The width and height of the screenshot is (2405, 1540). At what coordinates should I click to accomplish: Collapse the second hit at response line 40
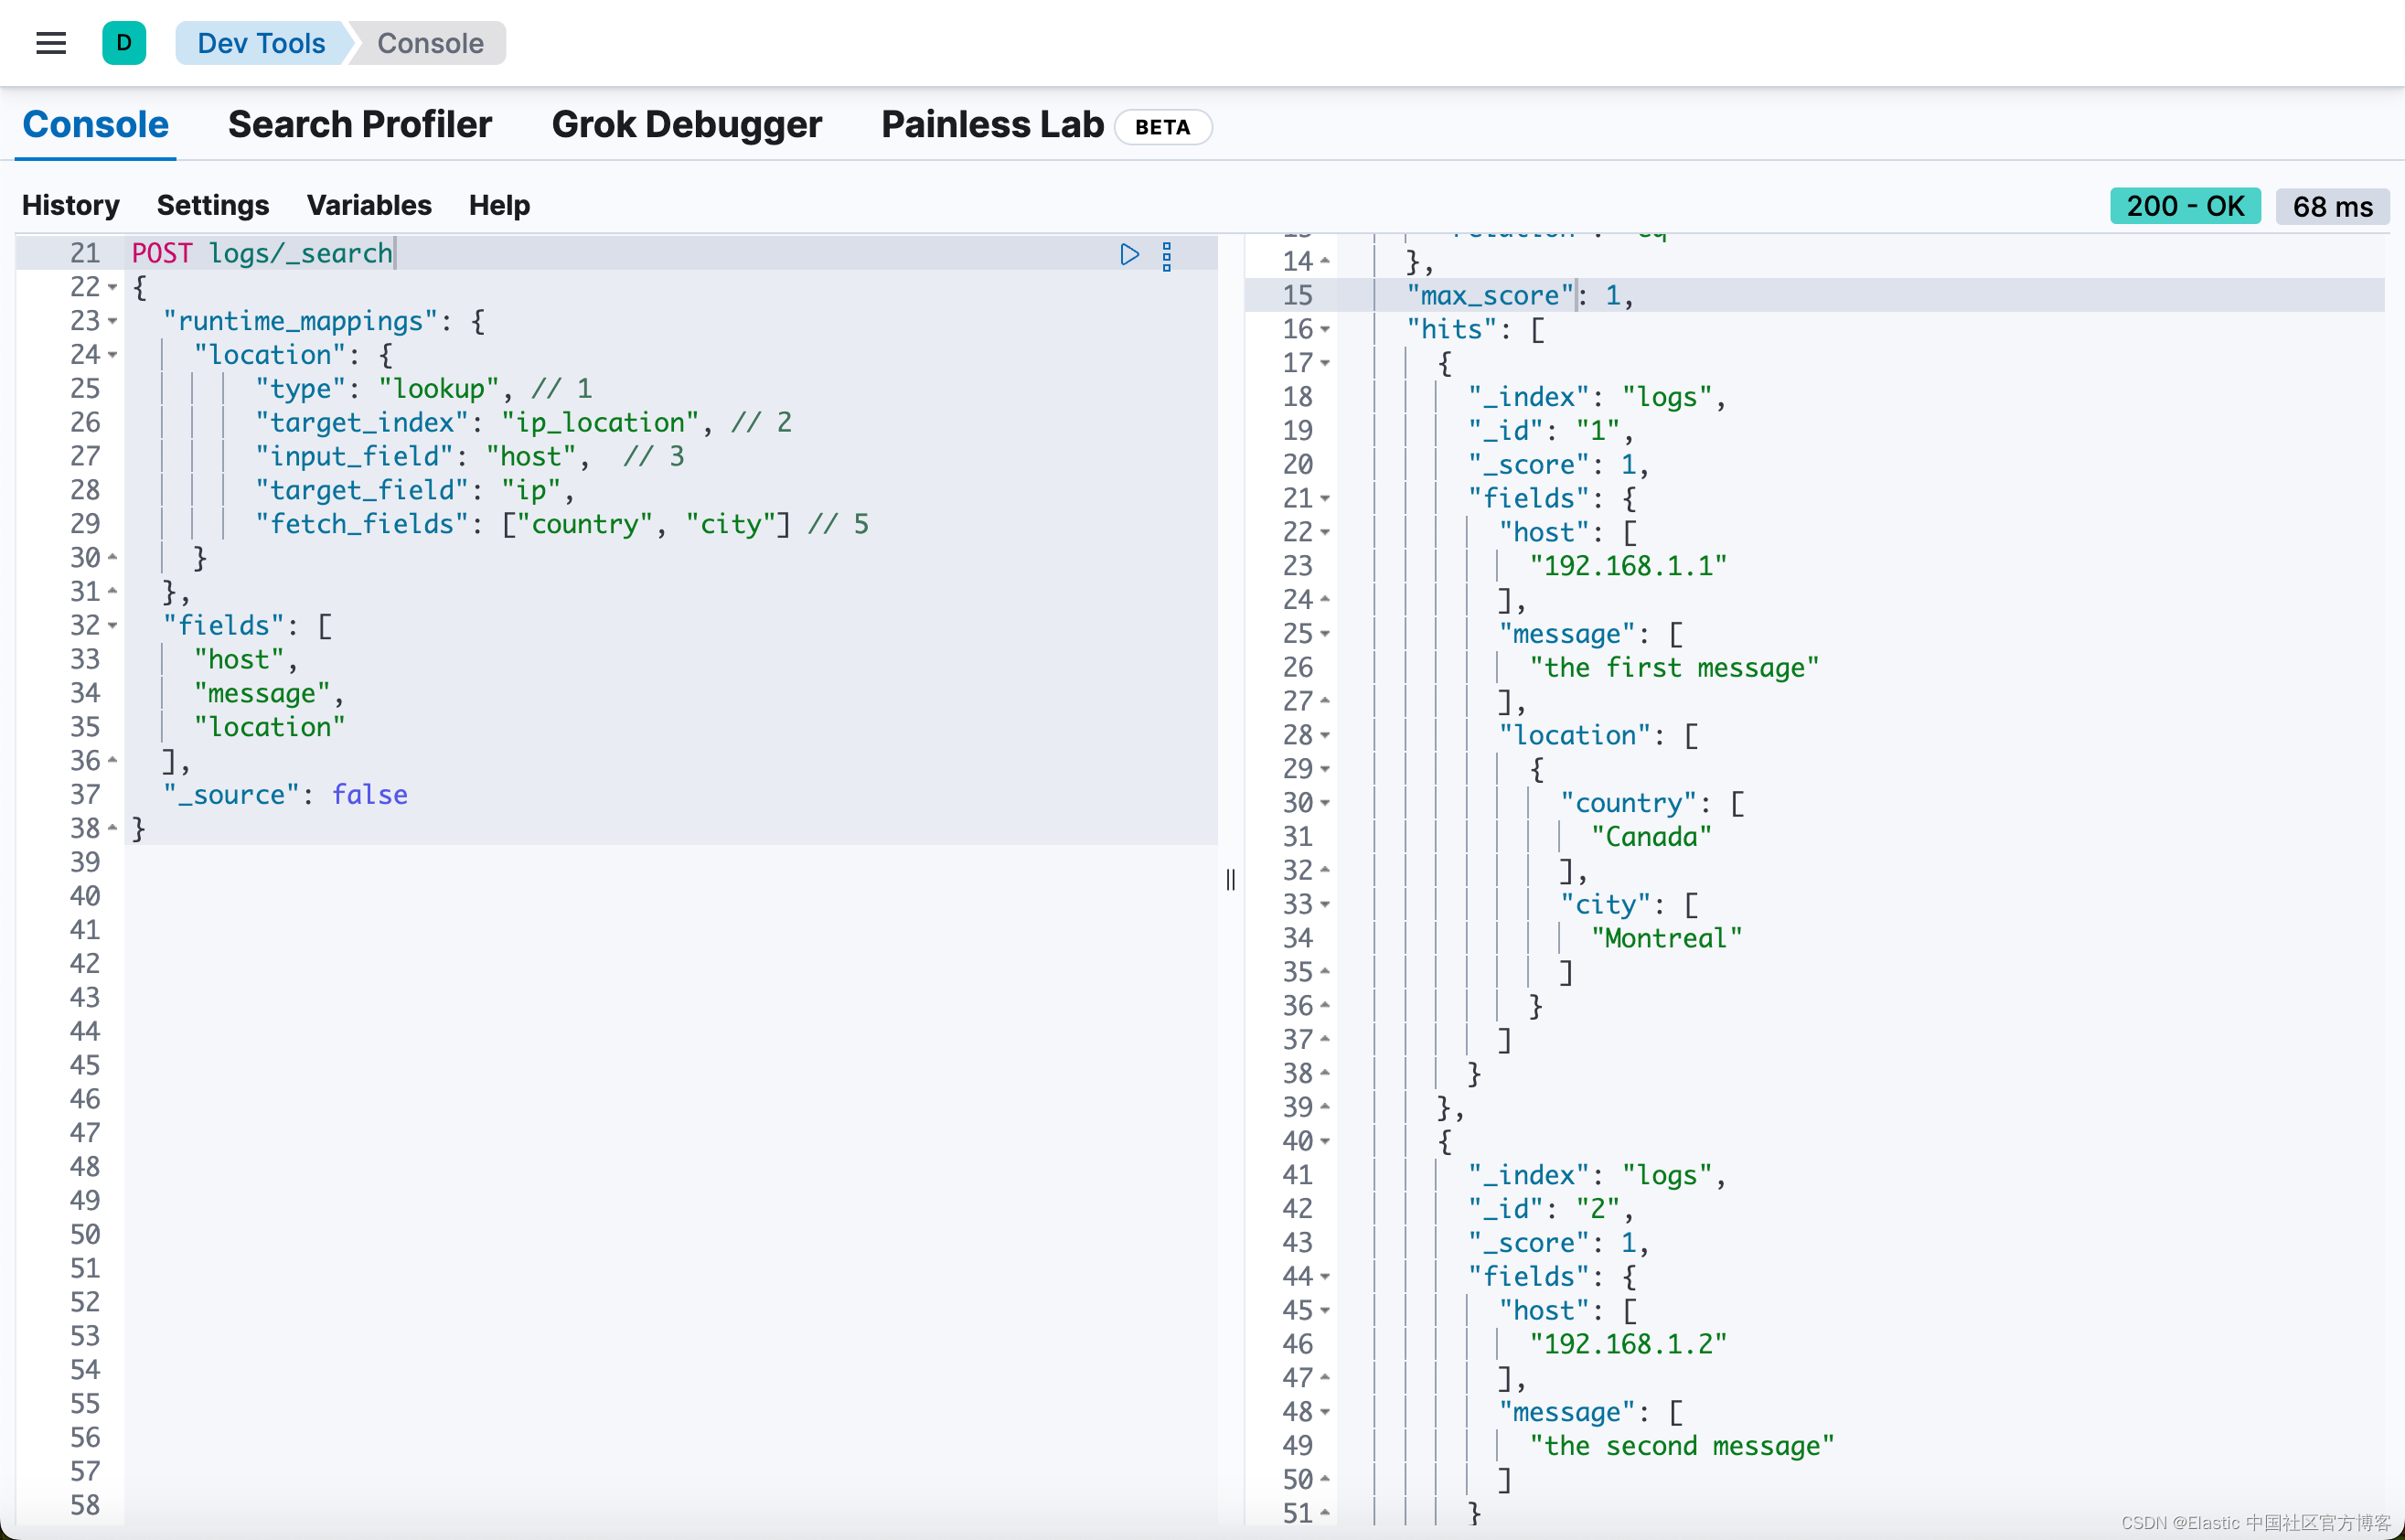[1324, 1141]
